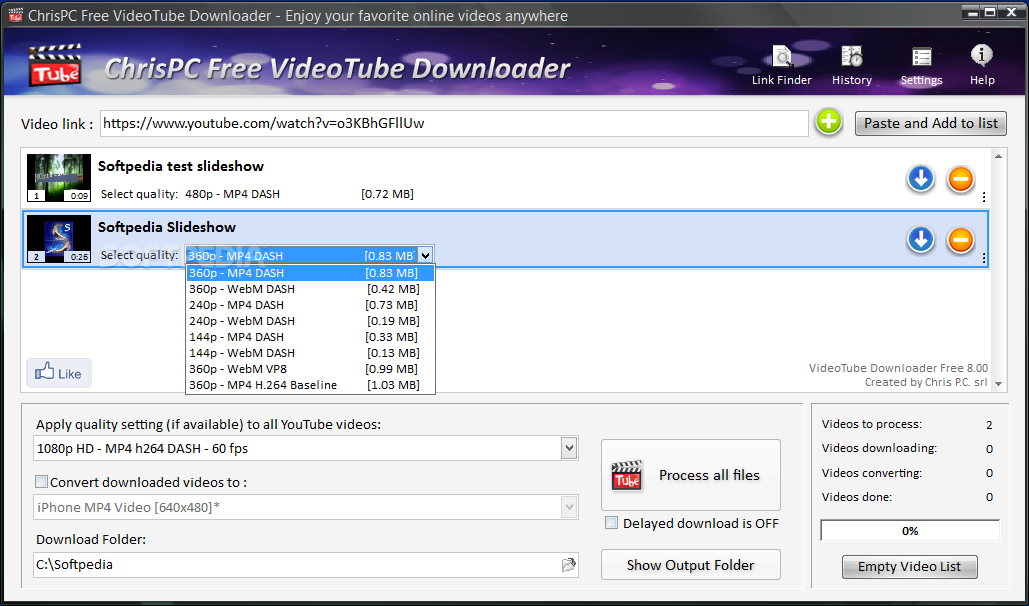This screenshot has height=606, width=1029.
Task: Click Empty Video List button
Action: pos(910,567)
